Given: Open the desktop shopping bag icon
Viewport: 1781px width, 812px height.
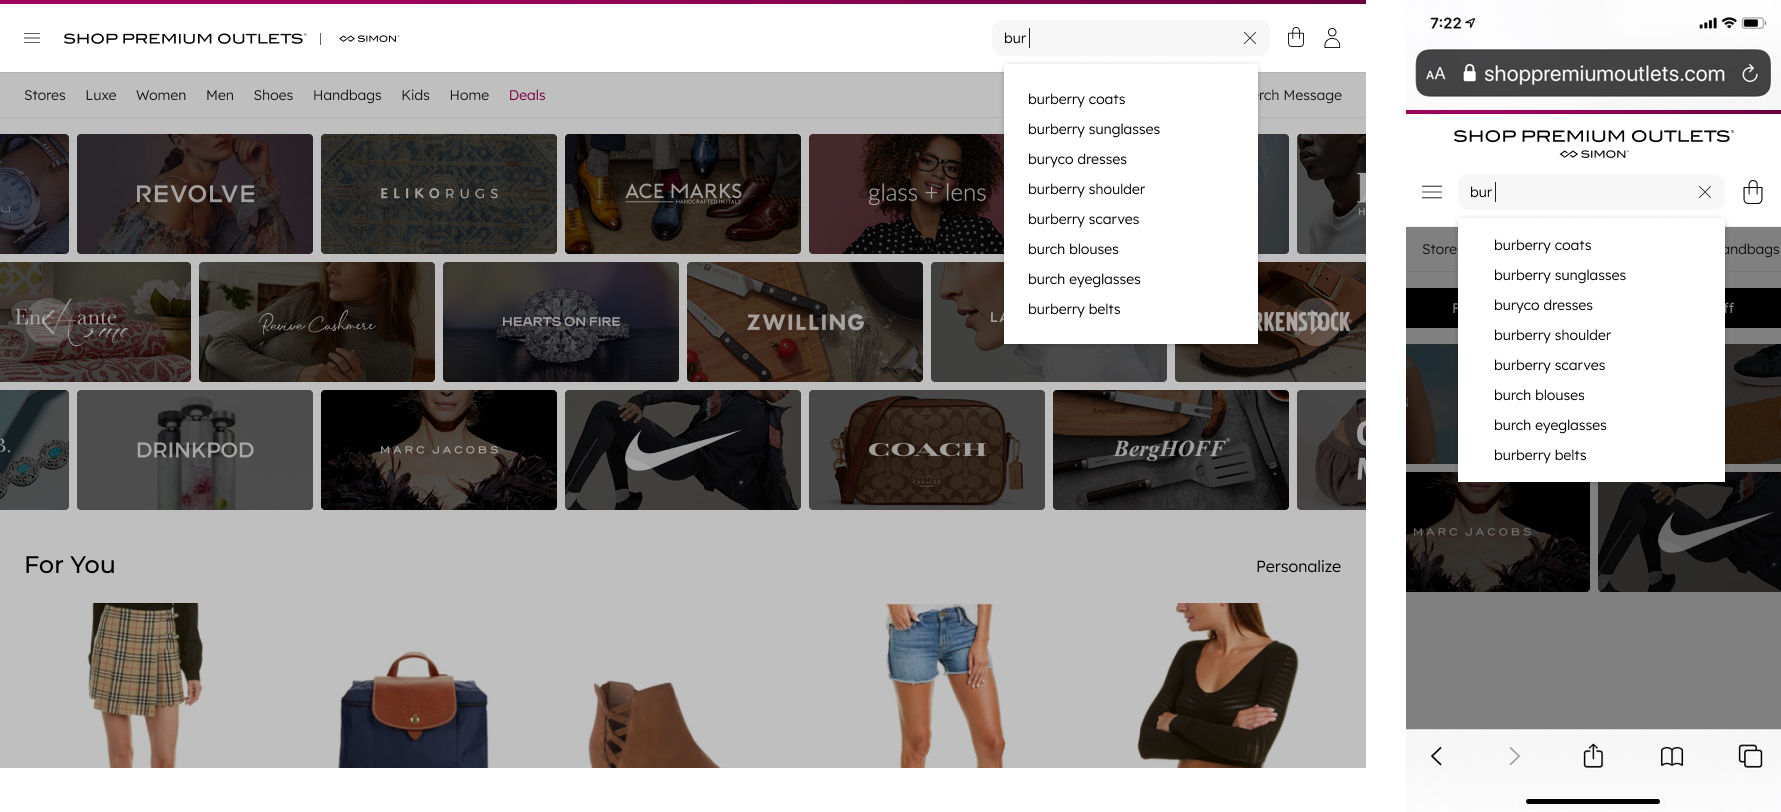Looking at the screenshot, I should (1296, 38).
